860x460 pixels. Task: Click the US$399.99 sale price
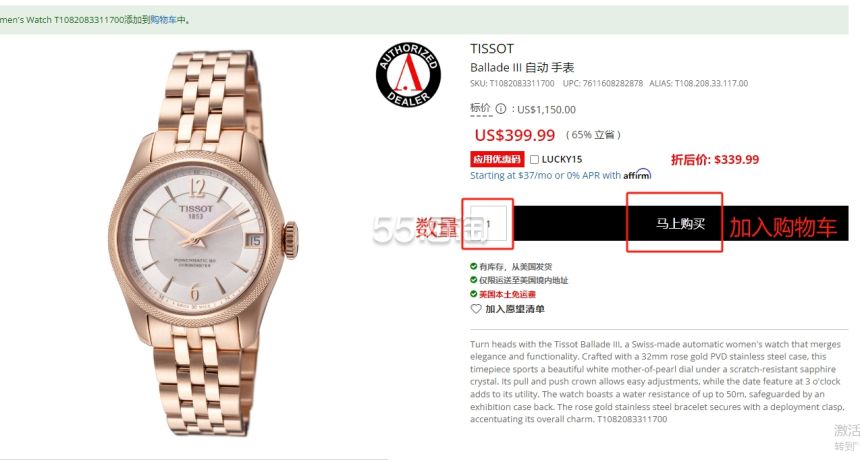[515, 135]
